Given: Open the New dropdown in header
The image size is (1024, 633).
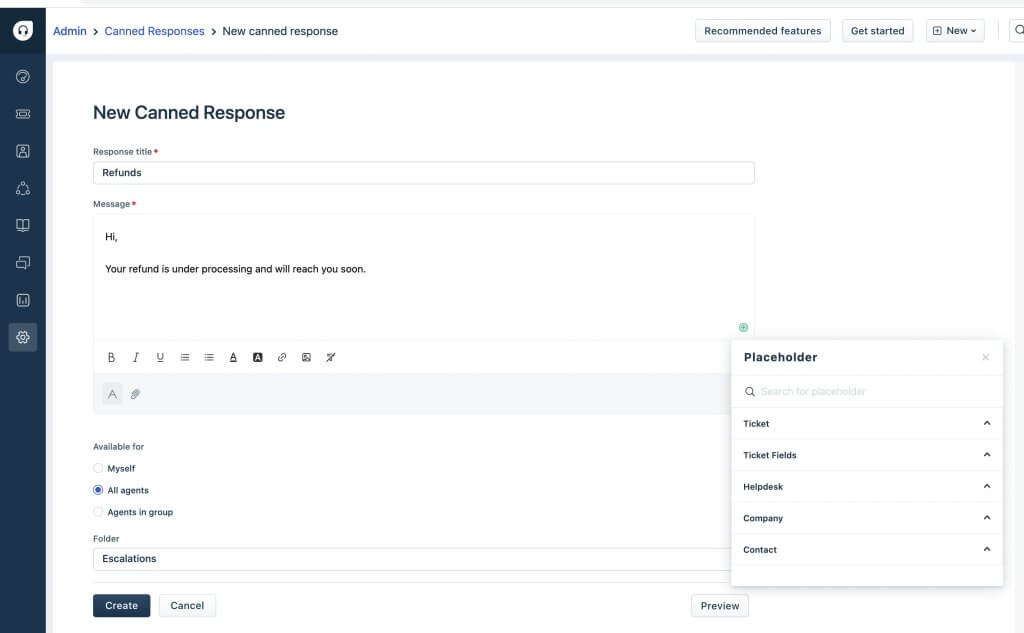Looking at the screenshot, I should [954, 31].
